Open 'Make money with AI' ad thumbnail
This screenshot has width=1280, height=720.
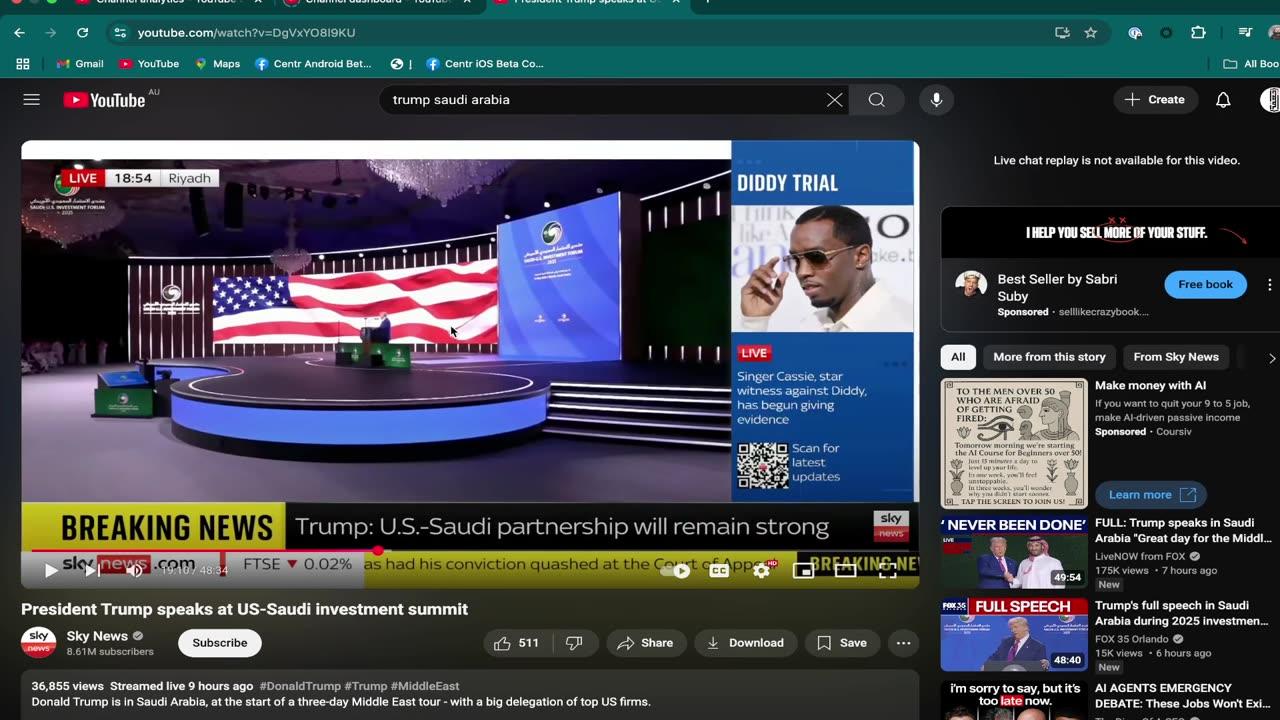1014,443
